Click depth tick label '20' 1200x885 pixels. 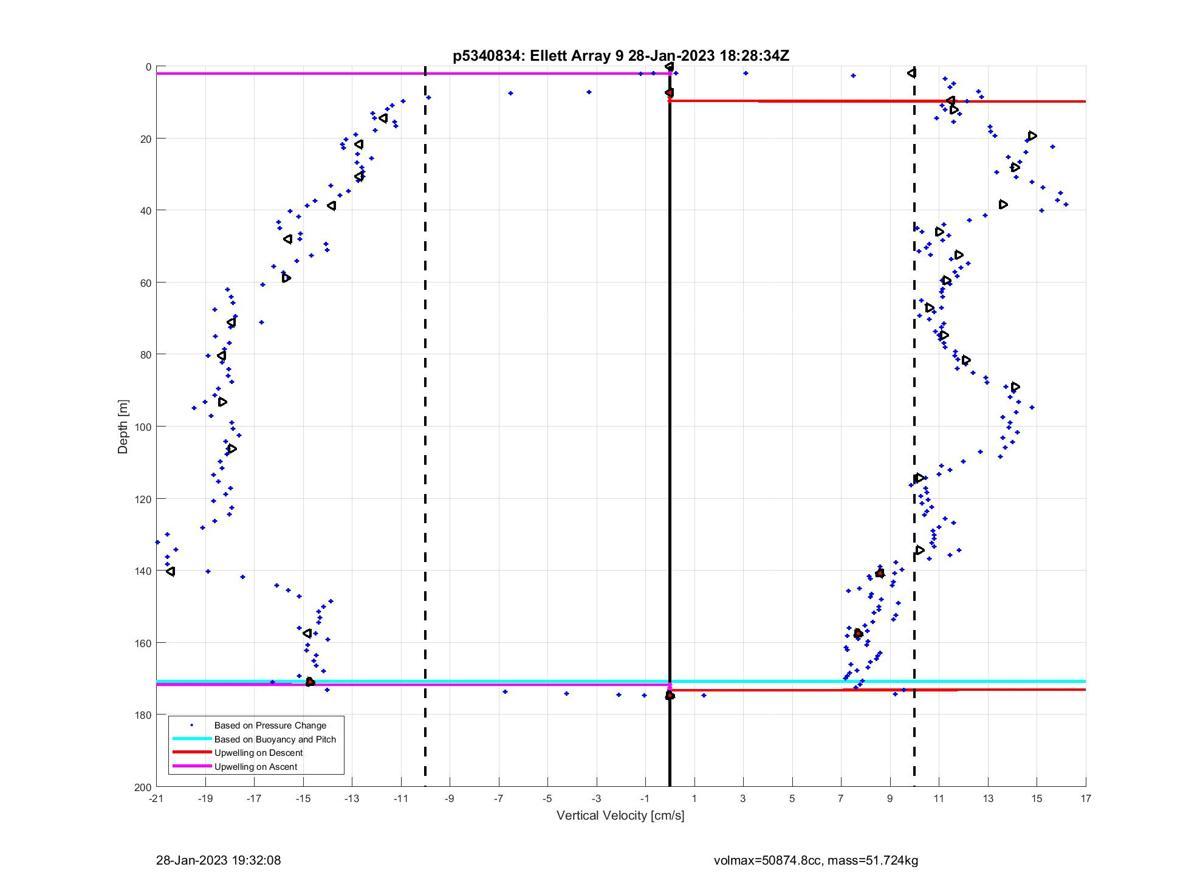tap(146, 139)
